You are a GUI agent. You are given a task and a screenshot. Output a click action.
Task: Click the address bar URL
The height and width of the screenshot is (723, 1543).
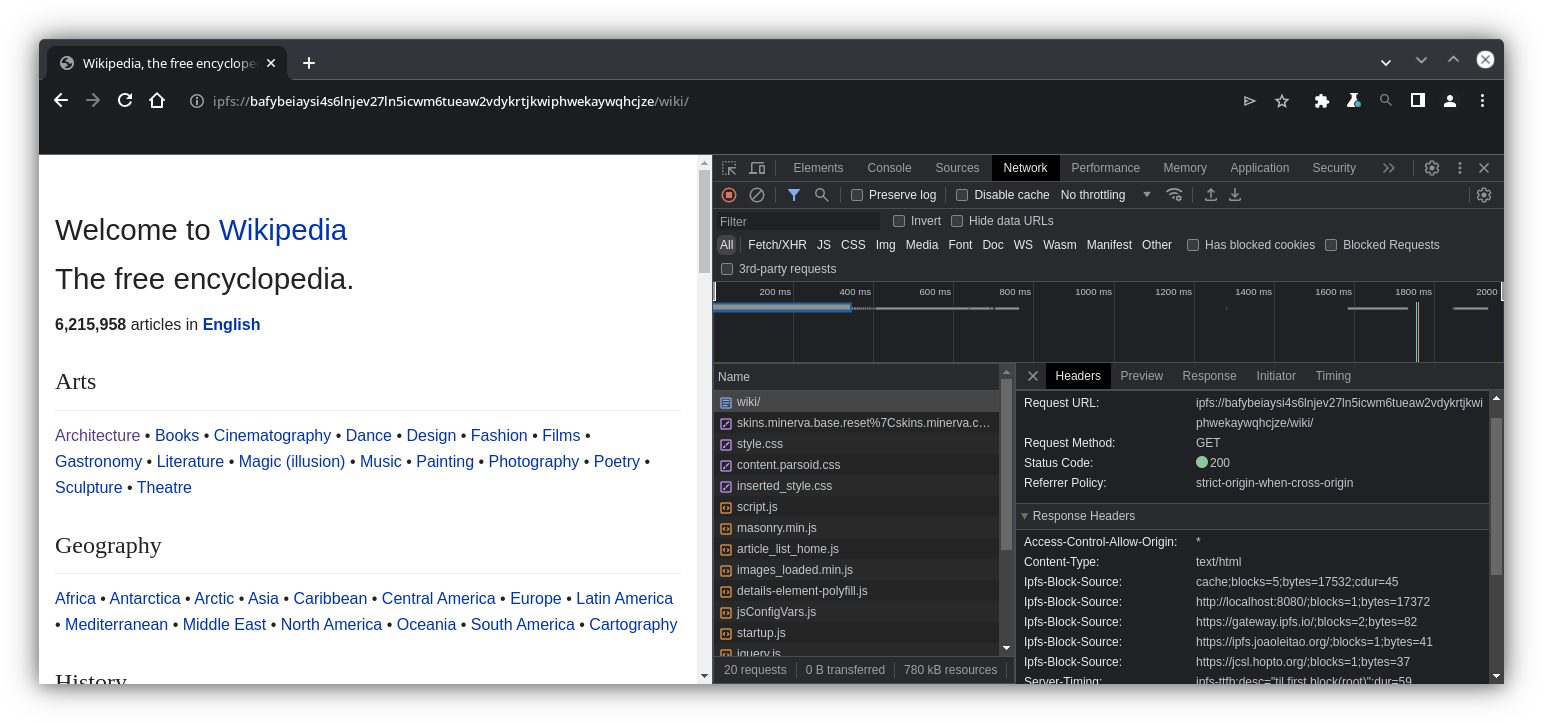point(451,101)
